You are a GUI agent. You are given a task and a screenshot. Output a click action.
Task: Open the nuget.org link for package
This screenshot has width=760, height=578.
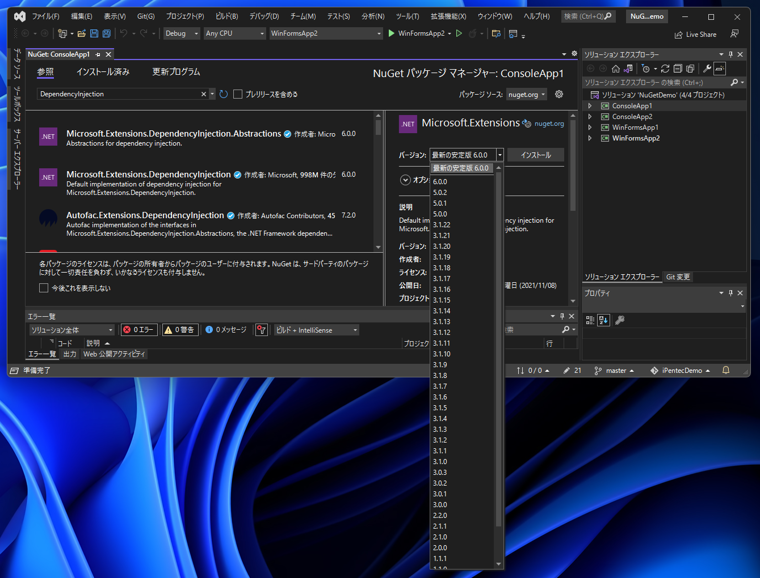(x=549, y=124)
